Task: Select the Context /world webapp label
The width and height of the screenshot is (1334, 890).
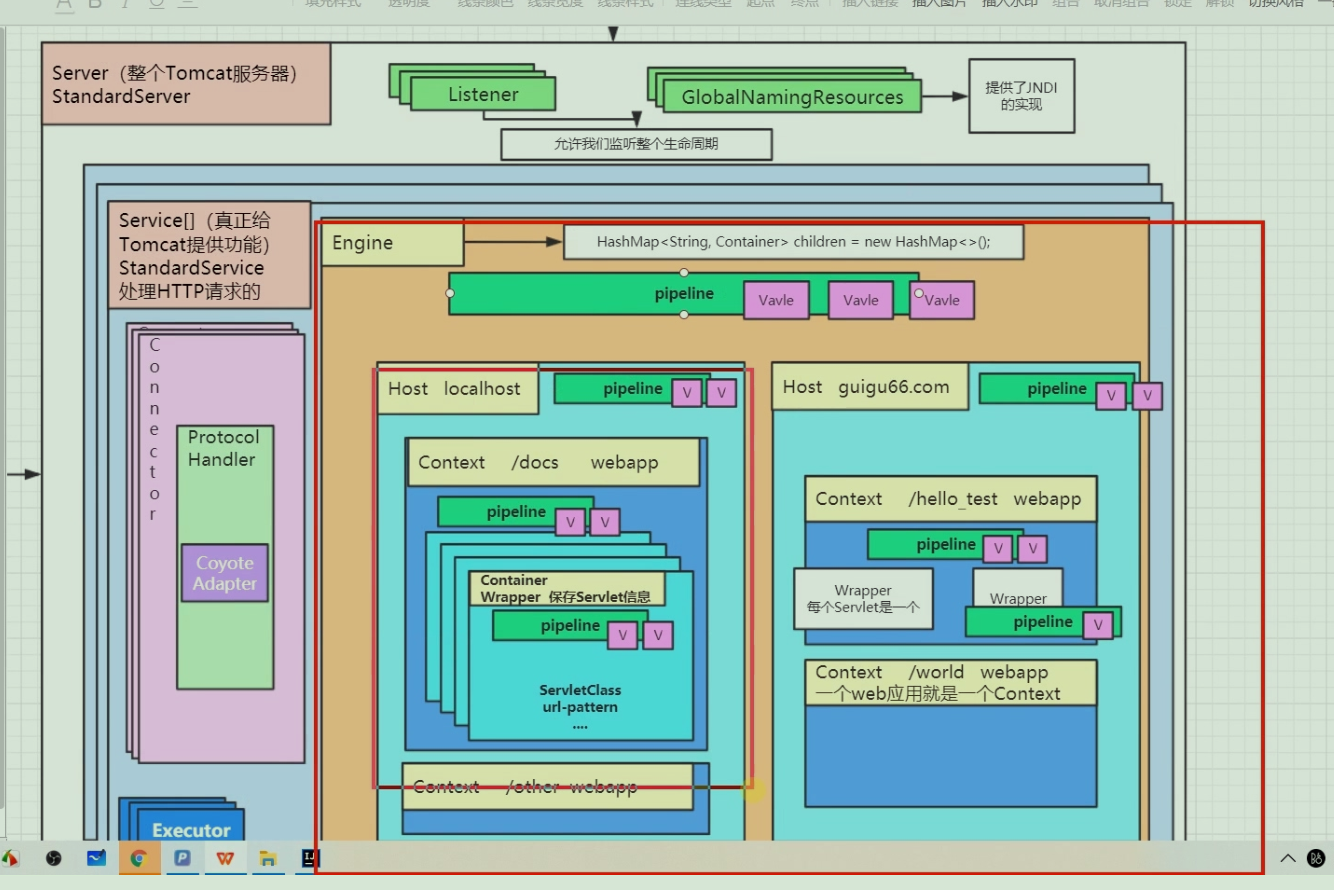Action: point(950,683)
